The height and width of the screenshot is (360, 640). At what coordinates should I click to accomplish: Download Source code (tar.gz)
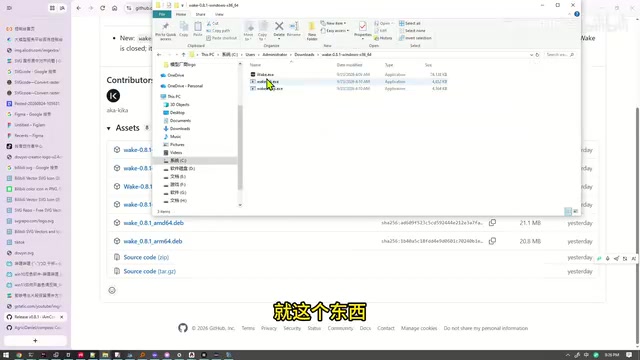point(149,271)
